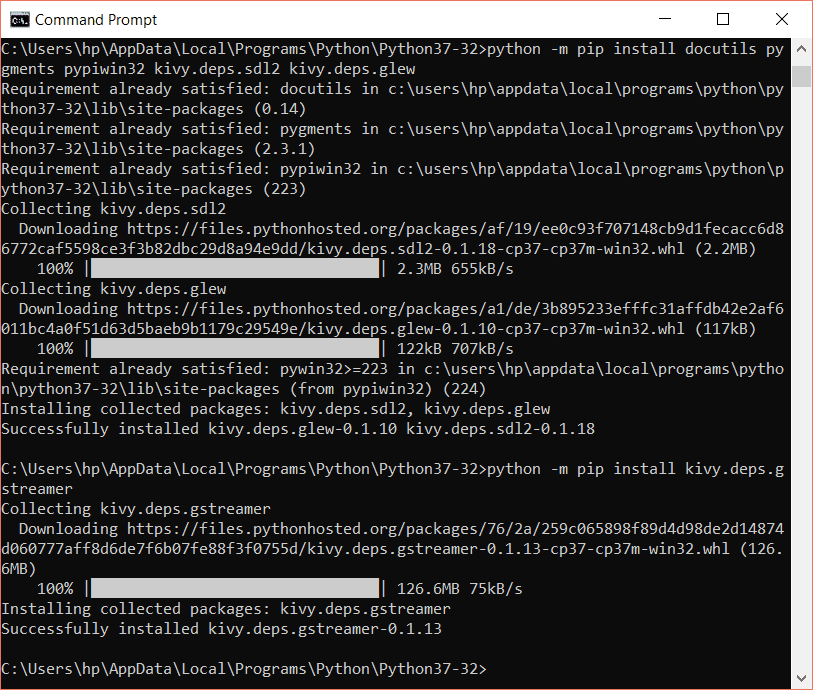Click 'Requirement already satisfied: pygments' line
This screenshot has width=813, height=690.
click(x=393, y=139)
